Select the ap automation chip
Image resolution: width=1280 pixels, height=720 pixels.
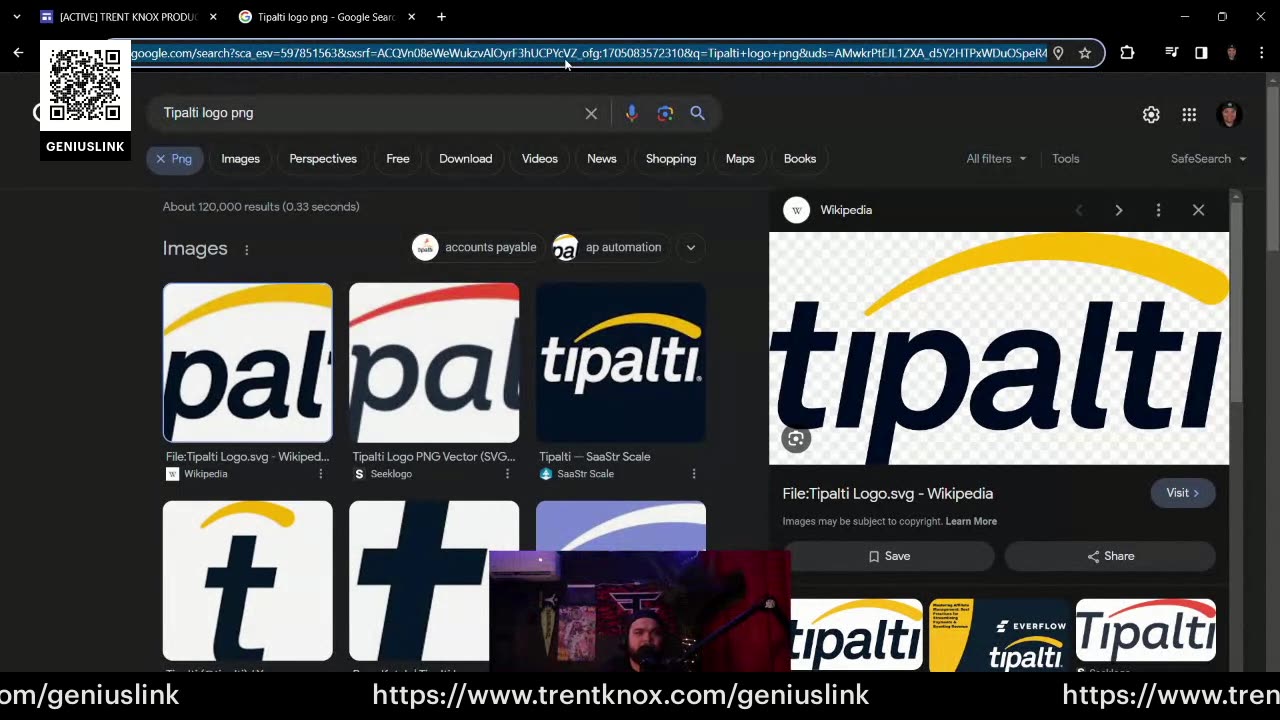coord(609,247)
